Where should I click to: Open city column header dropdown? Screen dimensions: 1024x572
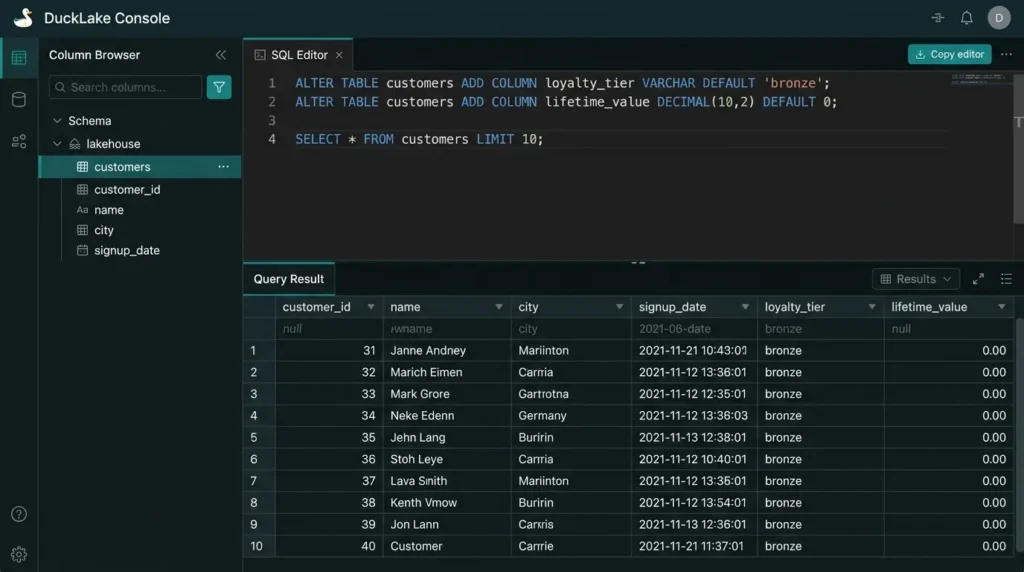pos(619,307)
